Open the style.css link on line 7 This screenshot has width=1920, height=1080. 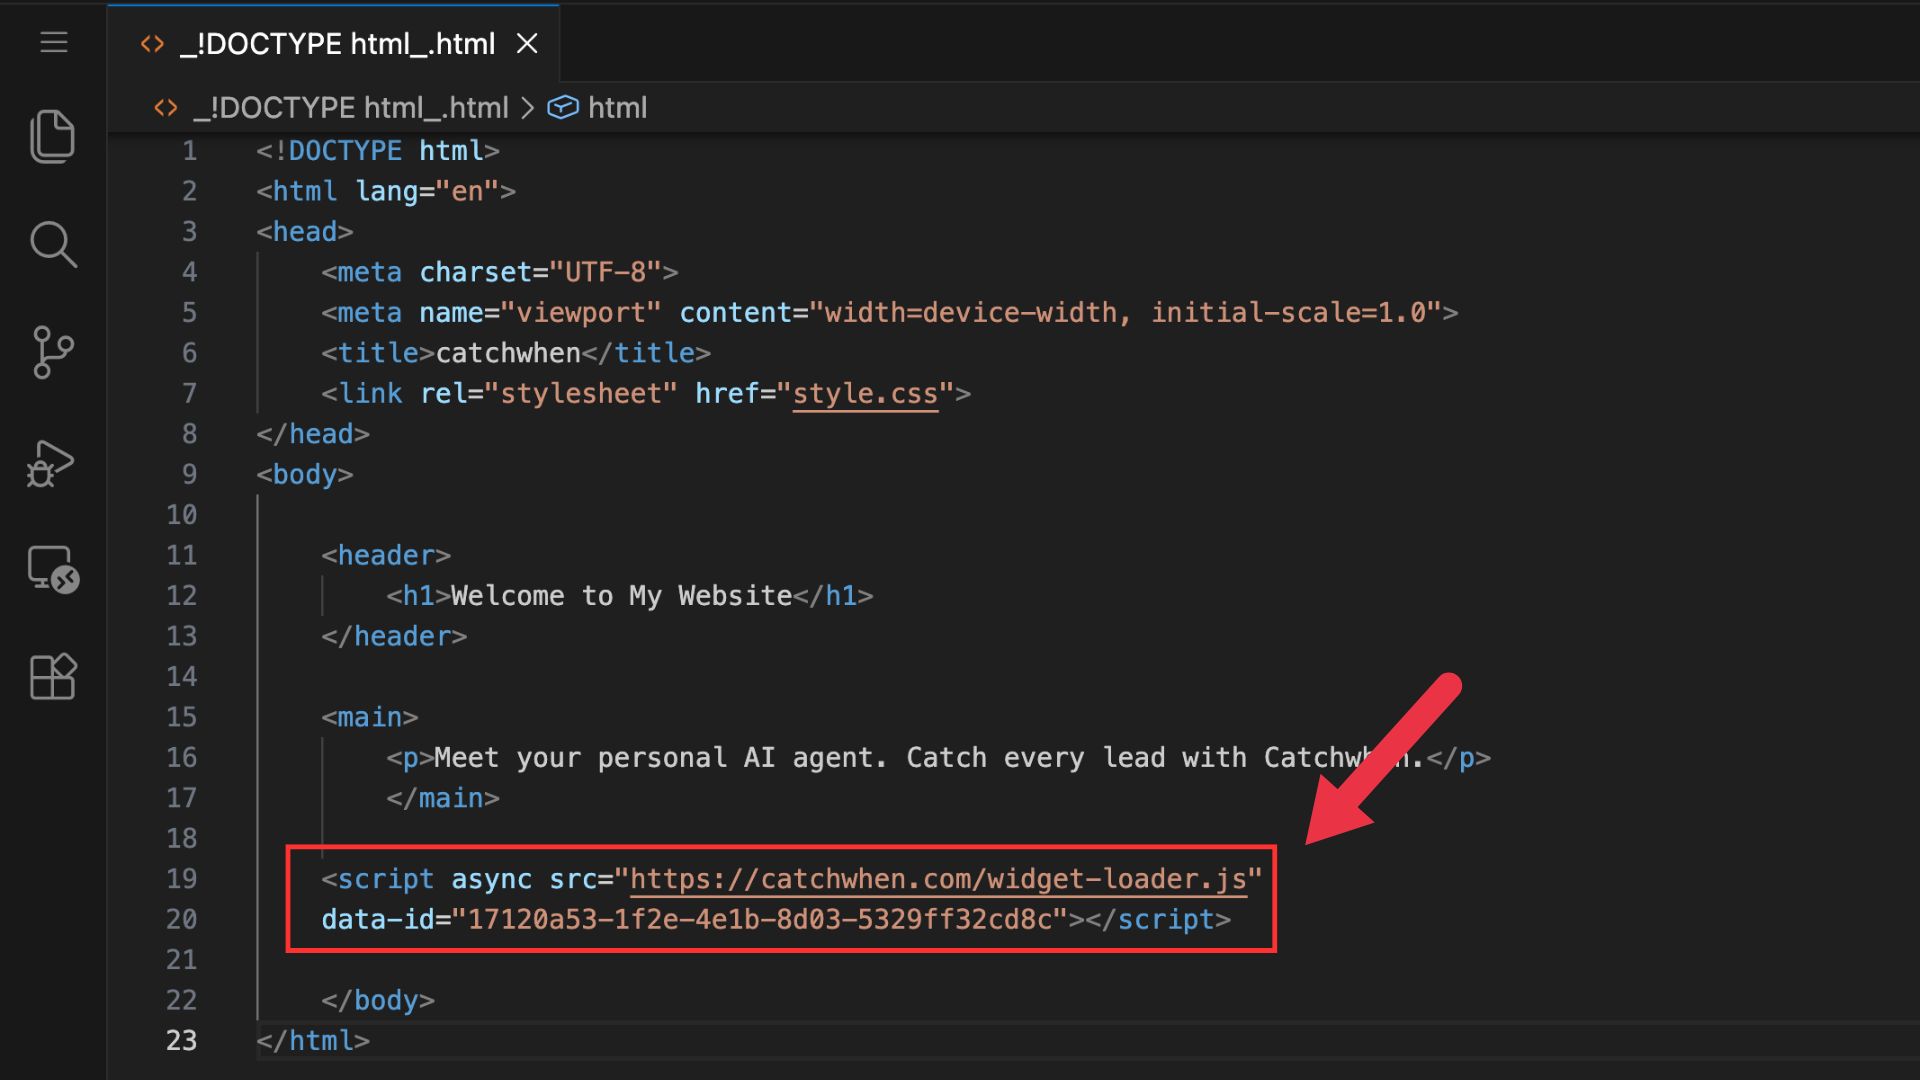[865, 393]
